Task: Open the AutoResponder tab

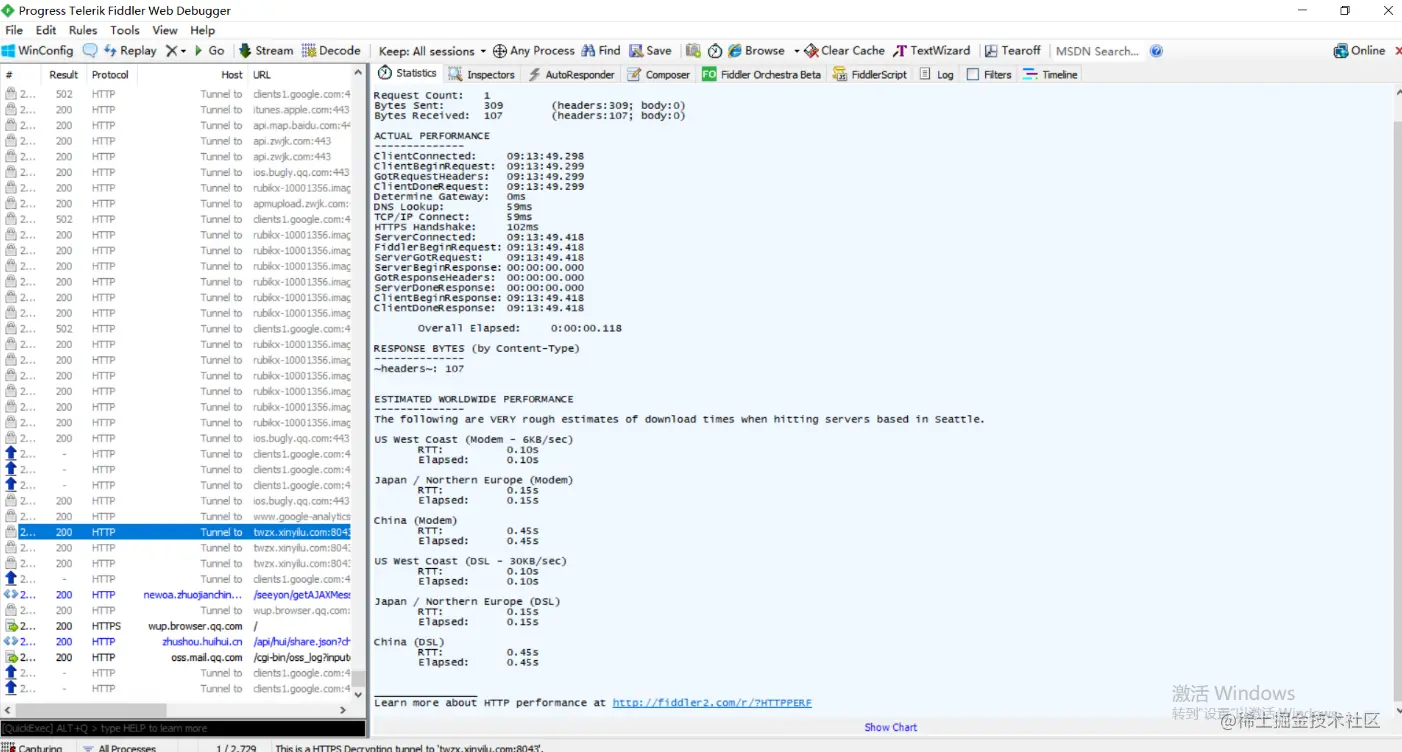Action: pos(571,75)
